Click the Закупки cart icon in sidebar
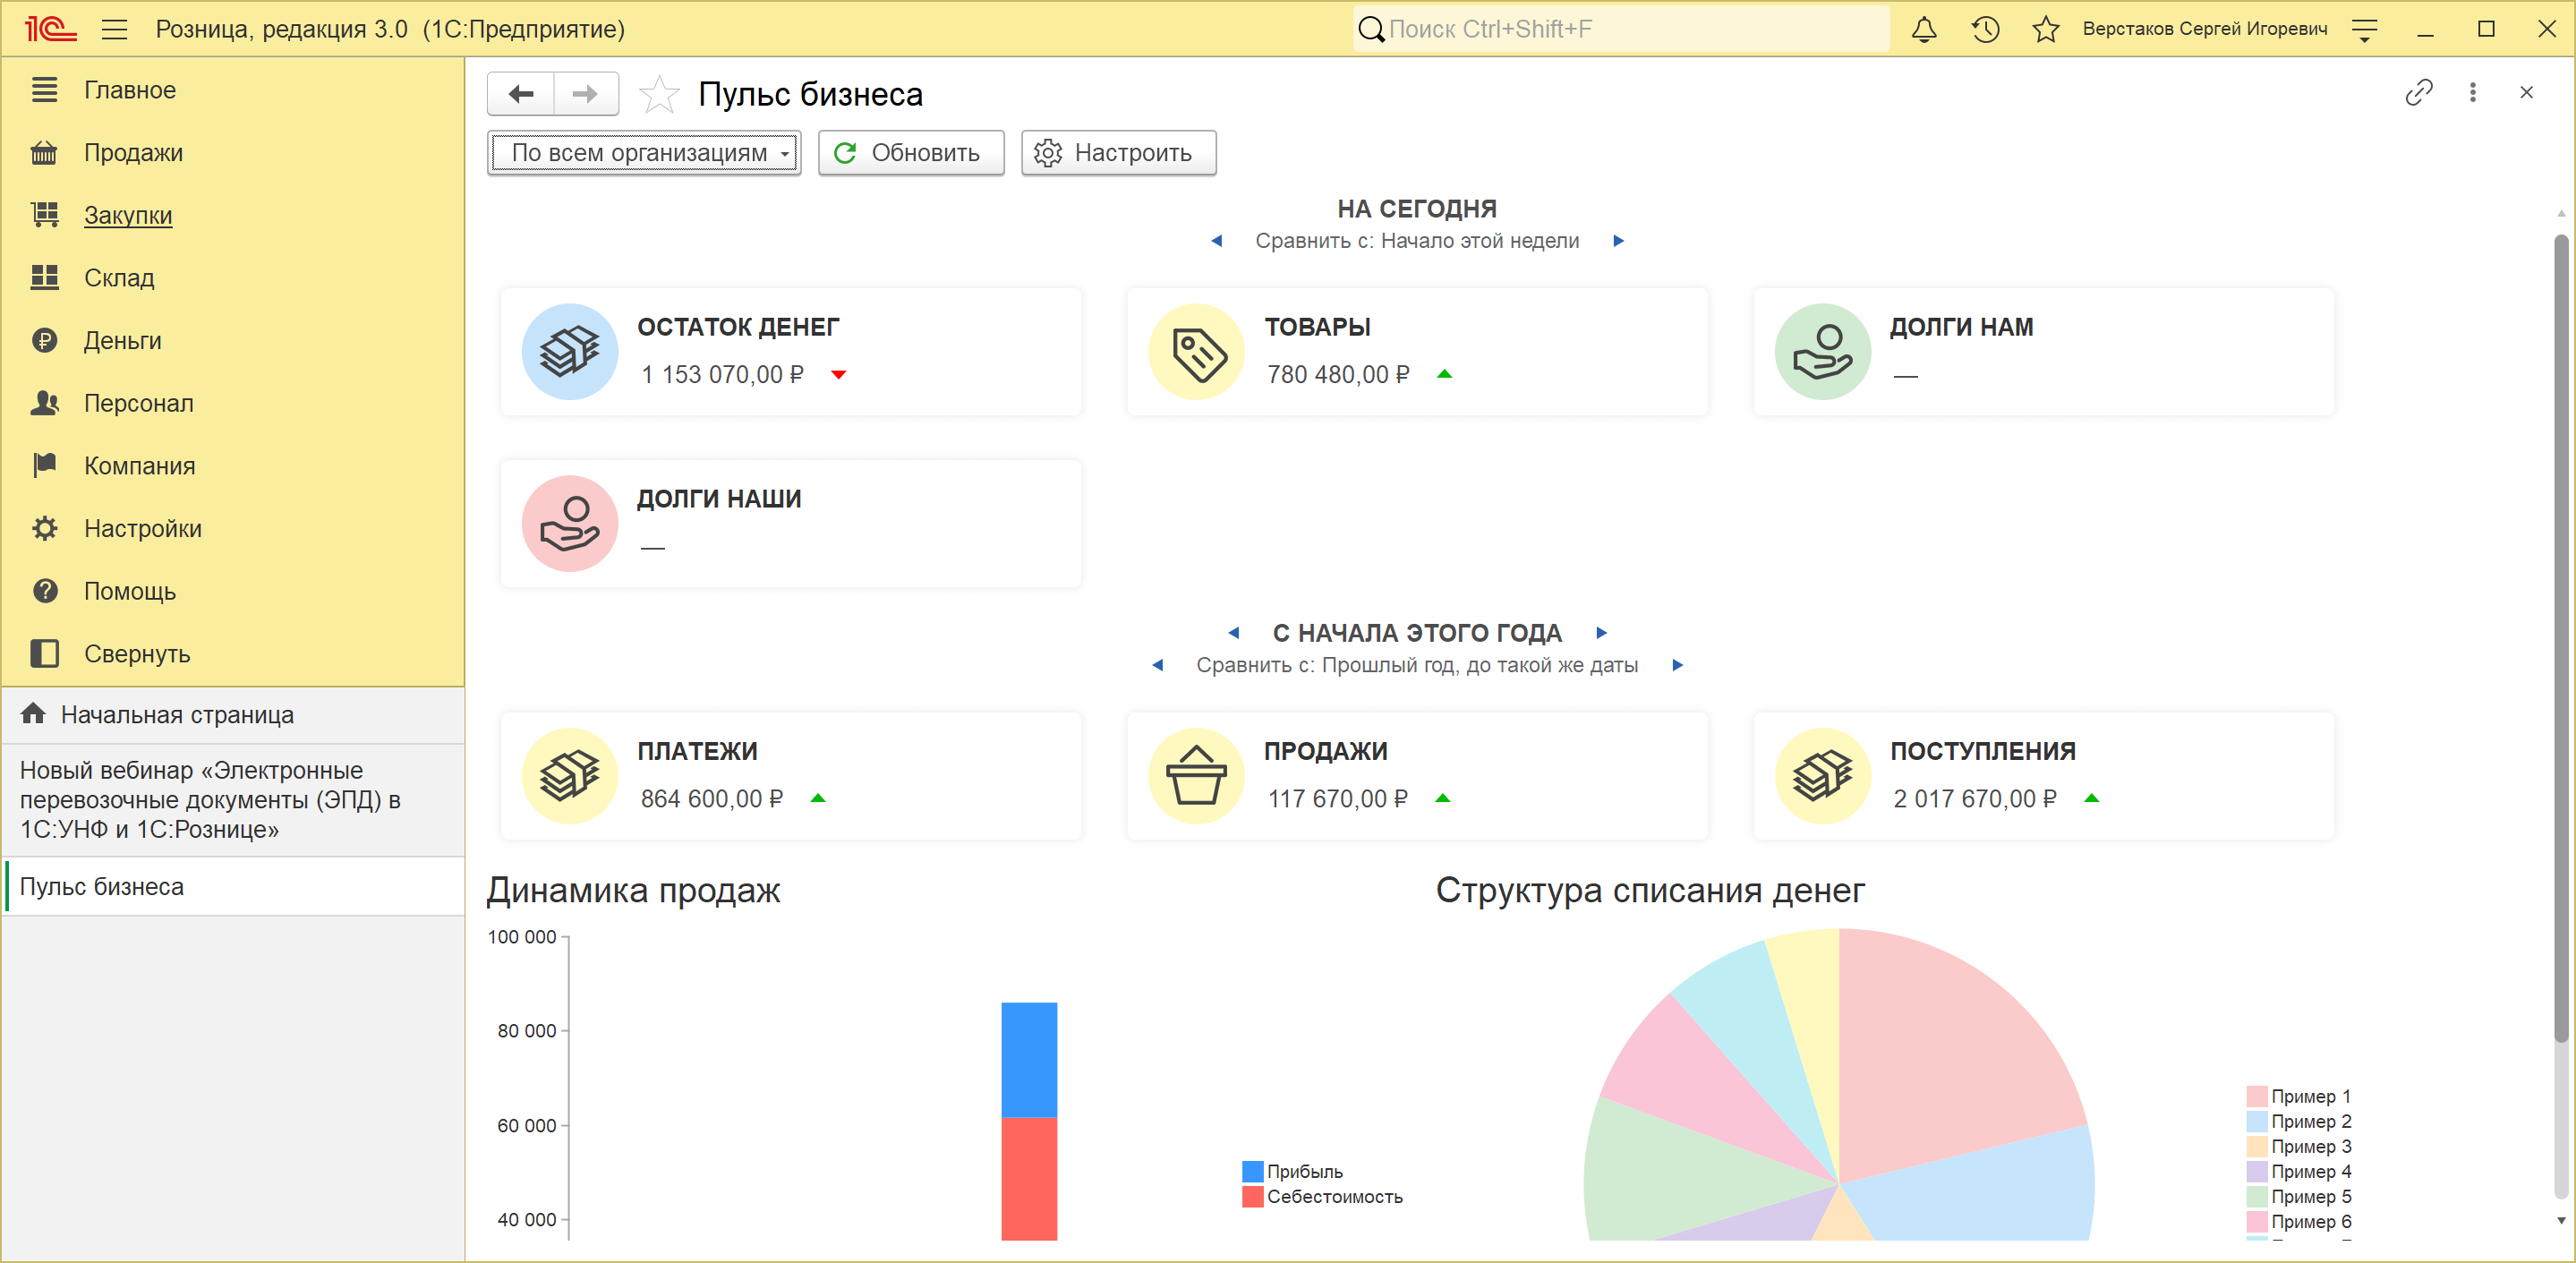Image resolution: width=2576 pixels, height=1263 pixels. (x=44, y=215)
